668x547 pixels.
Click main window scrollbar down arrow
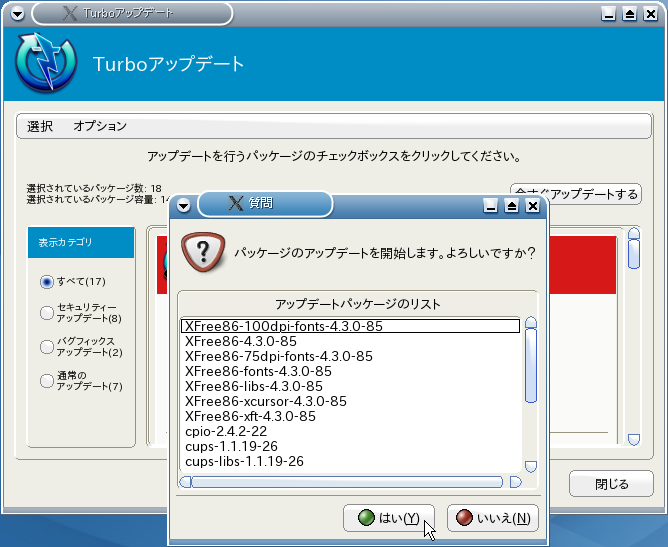click(634, 440)
